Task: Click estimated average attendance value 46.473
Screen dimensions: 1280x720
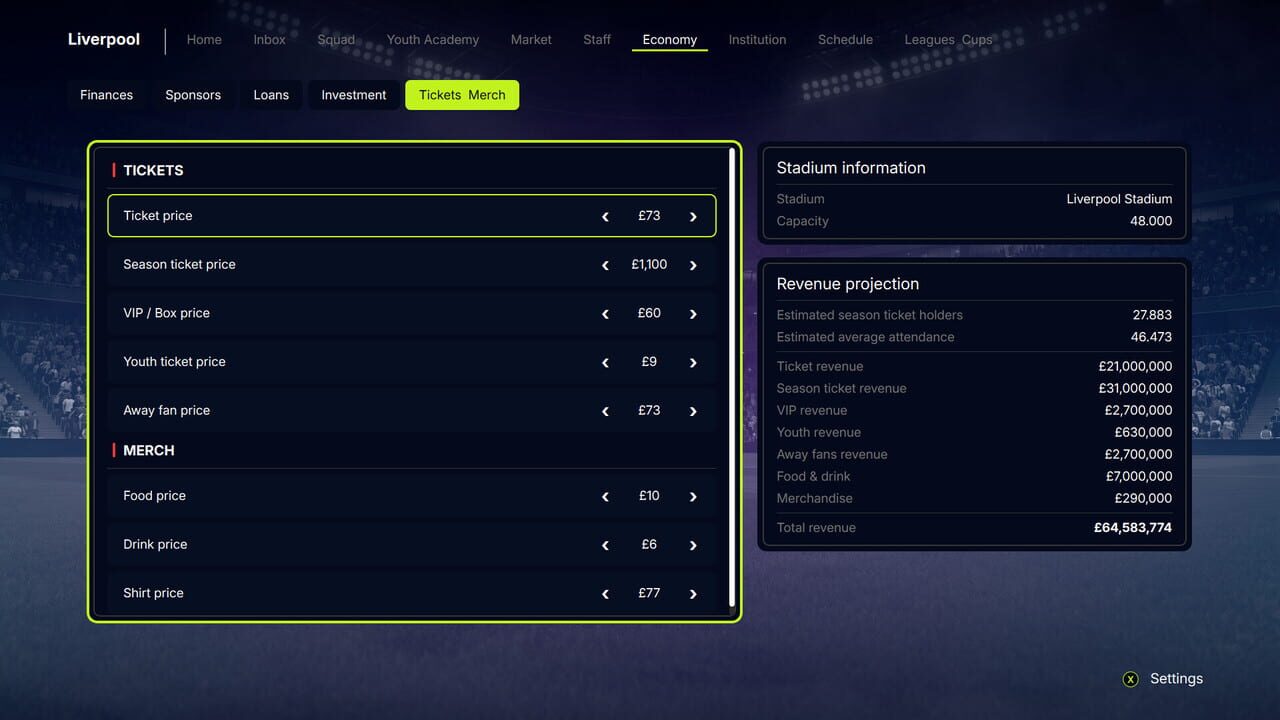Action: 1152,337
